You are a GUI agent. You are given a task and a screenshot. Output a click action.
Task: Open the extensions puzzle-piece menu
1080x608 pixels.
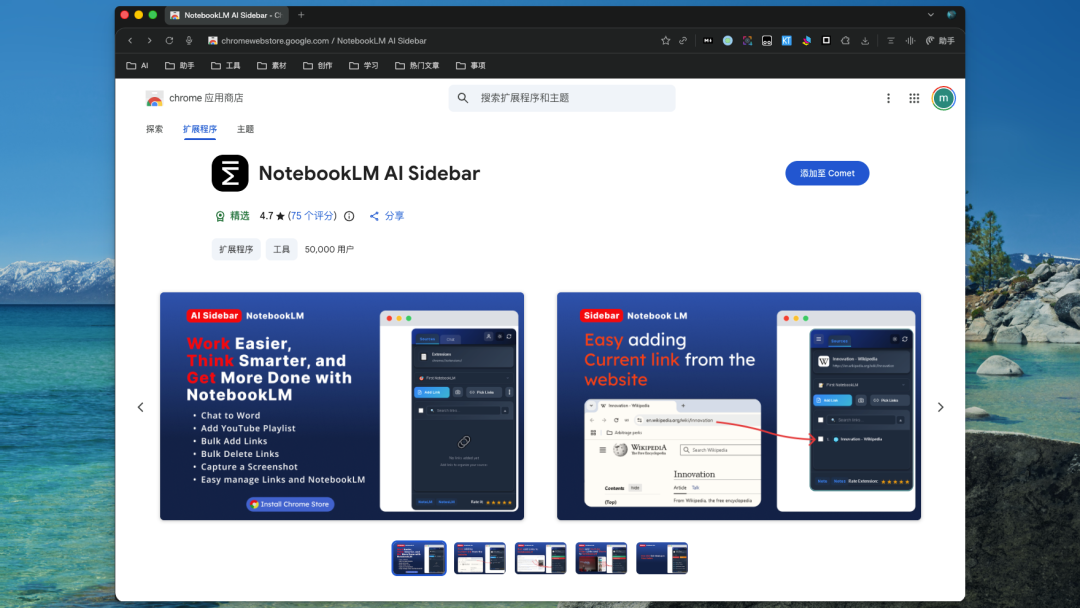point(845,41)
